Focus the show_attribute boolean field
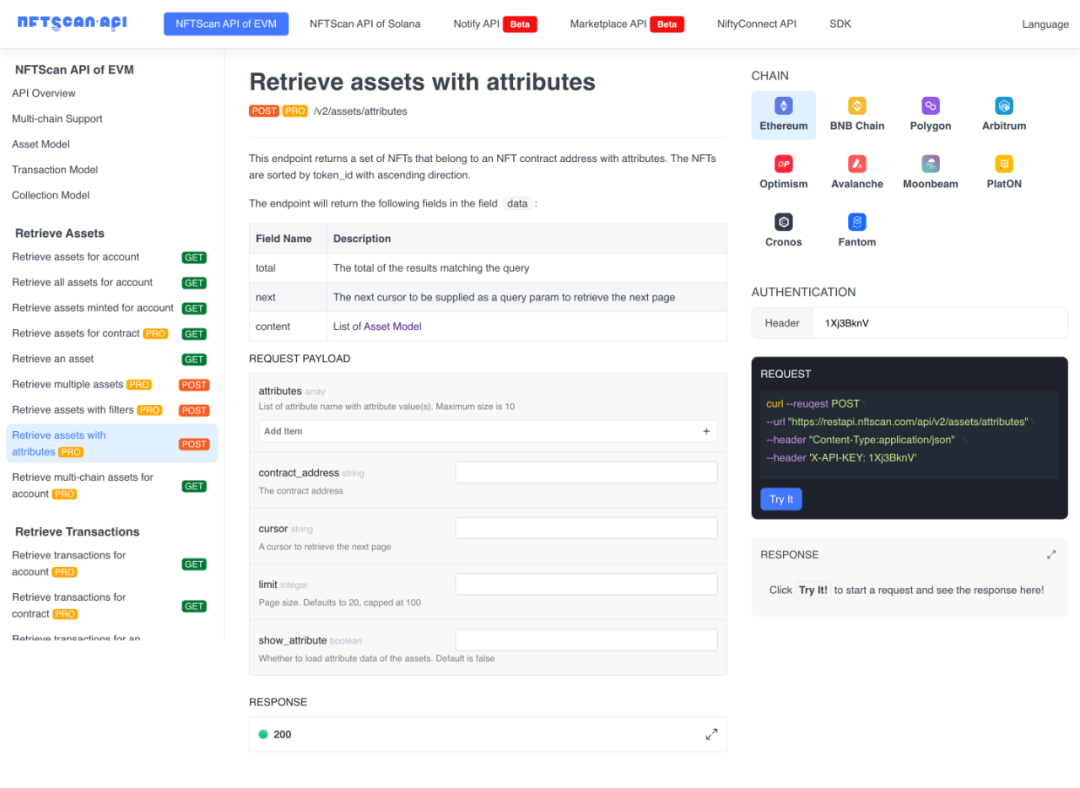1080x788 pixels. point(586,640)
